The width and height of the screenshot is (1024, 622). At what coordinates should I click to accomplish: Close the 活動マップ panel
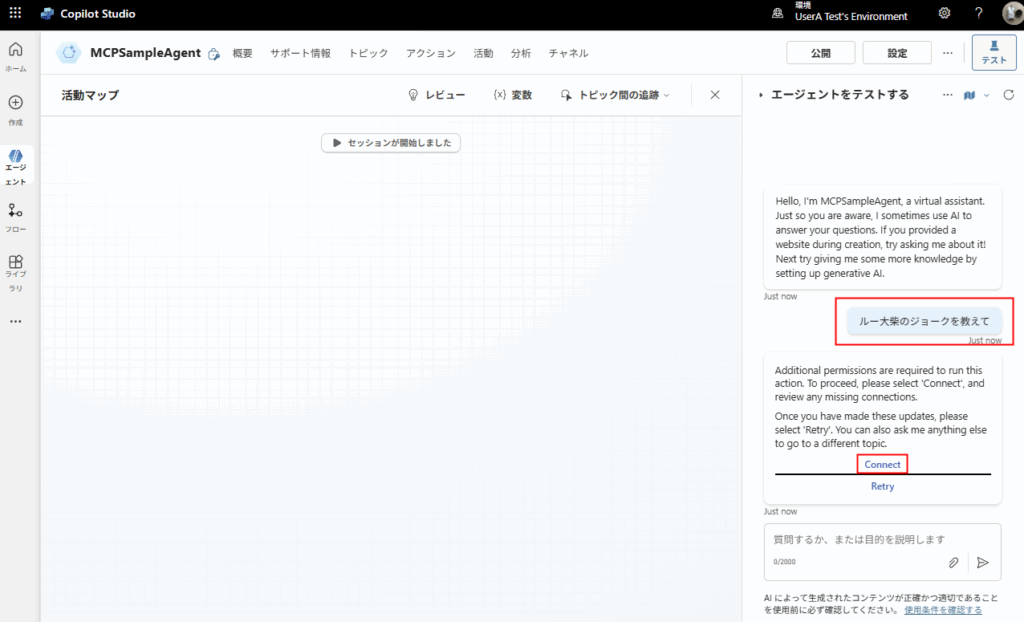click(715, 95)
